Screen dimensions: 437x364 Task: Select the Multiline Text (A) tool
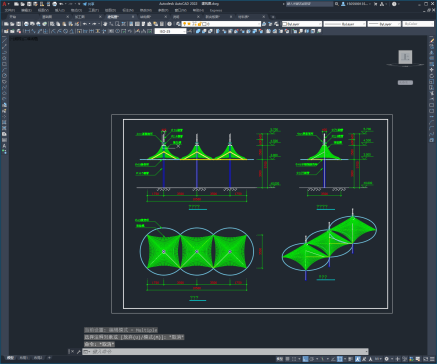coord(4,146)
